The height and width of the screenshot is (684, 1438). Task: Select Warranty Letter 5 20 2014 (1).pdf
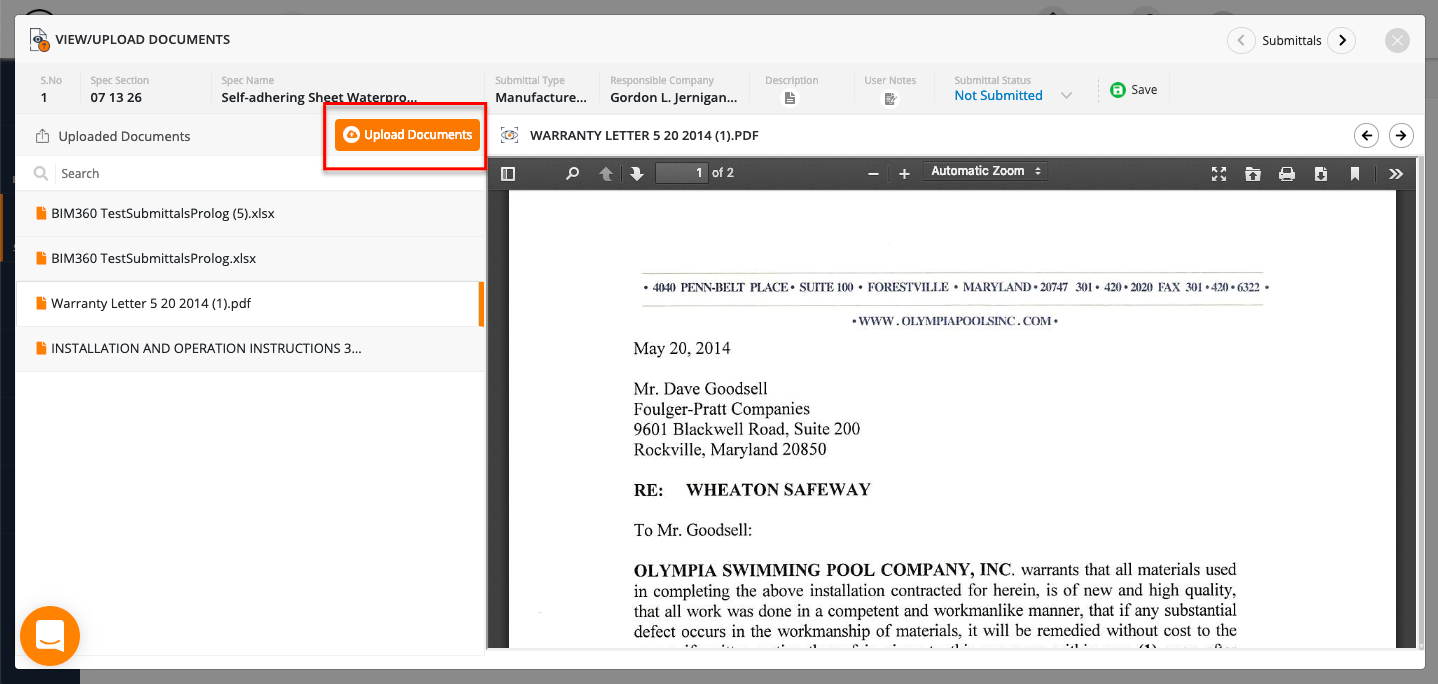(250, 304)
